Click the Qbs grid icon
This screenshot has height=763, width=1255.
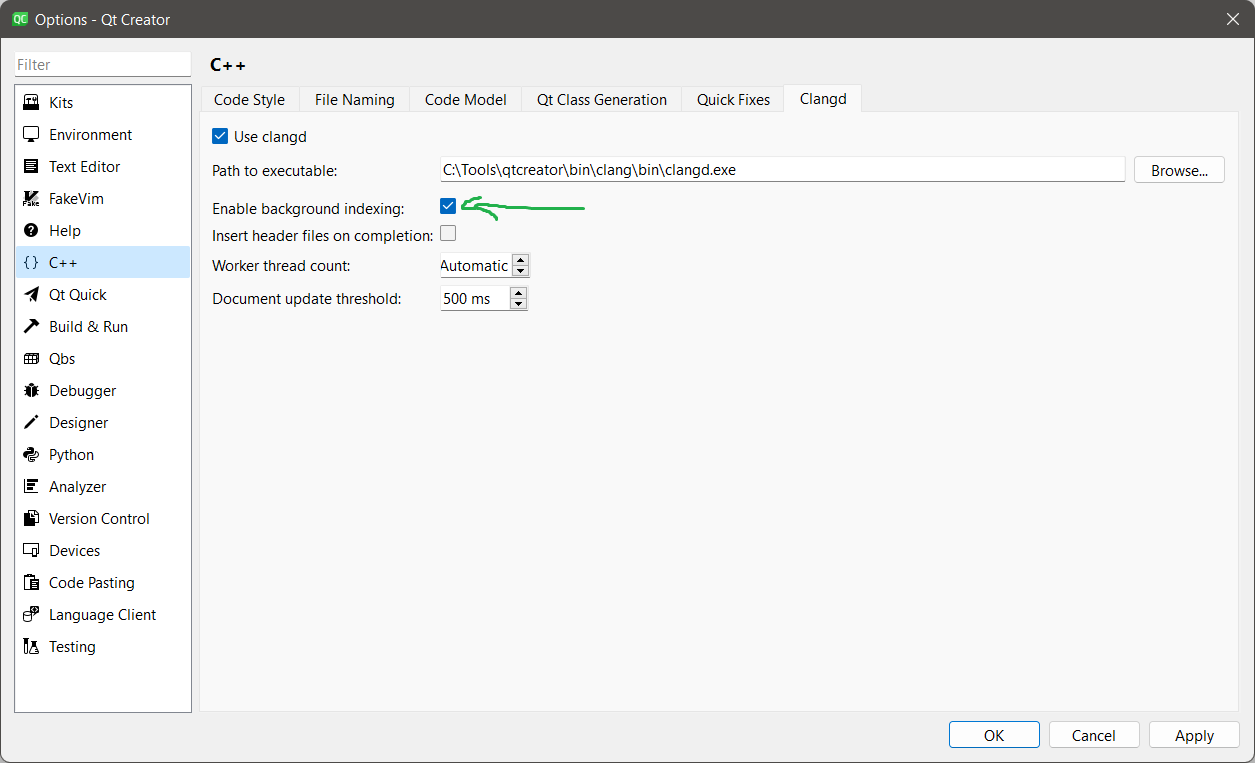coord(31,359)
